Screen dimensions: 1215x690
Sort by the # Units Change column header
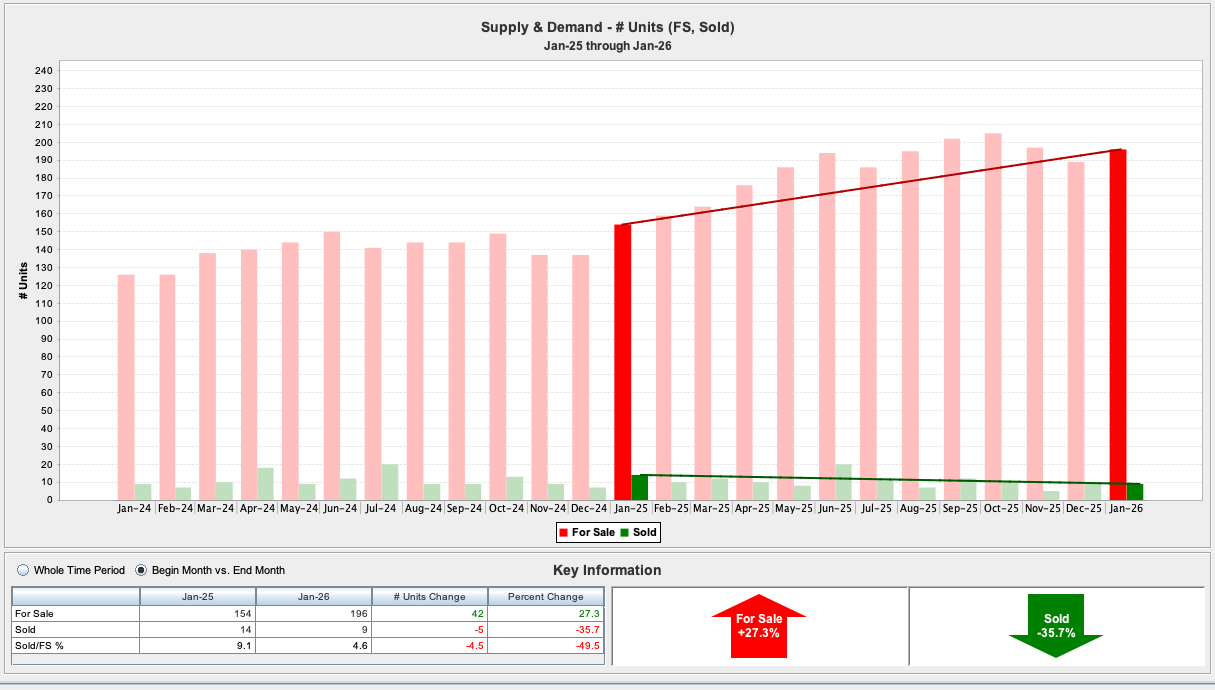pyautogui.click(x=430, y=597)
